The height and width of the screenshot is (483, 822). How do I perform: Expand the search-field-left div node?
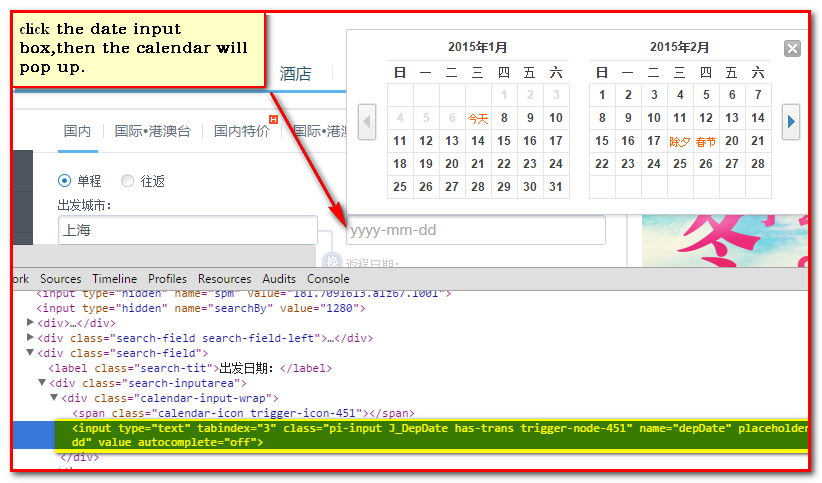30,337
